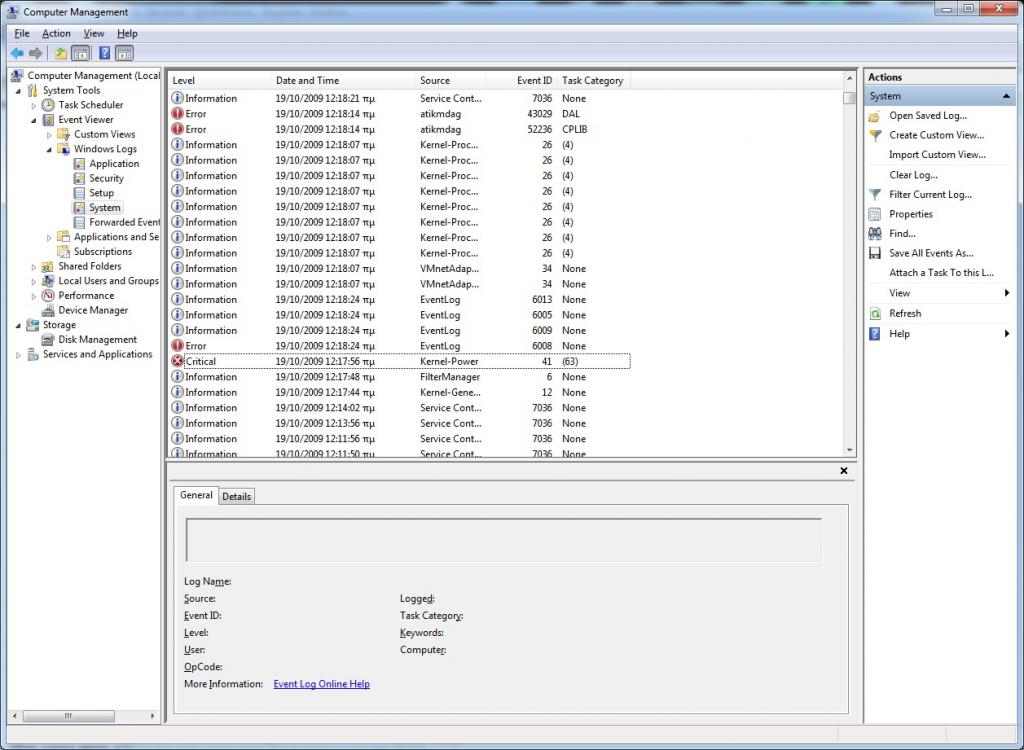
Task: Open the Action menu
Action: (56, 34)
